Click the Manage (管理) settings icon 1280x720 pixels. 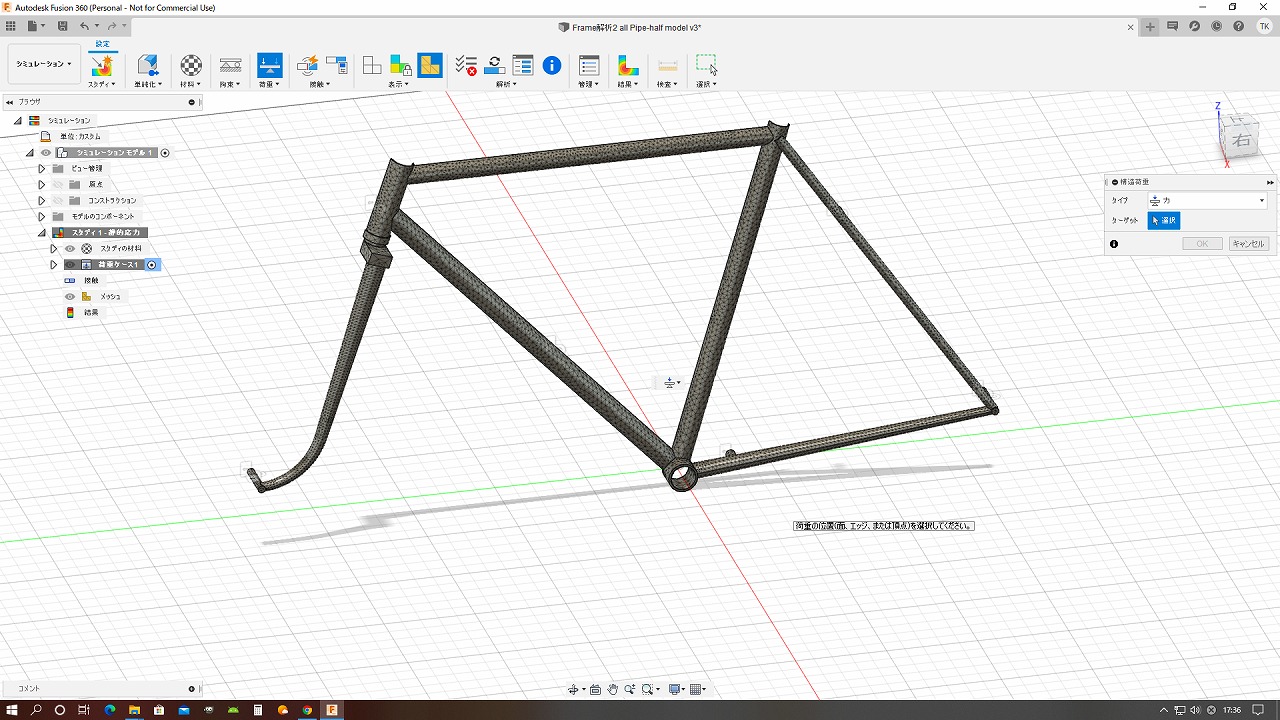(589, 66)
